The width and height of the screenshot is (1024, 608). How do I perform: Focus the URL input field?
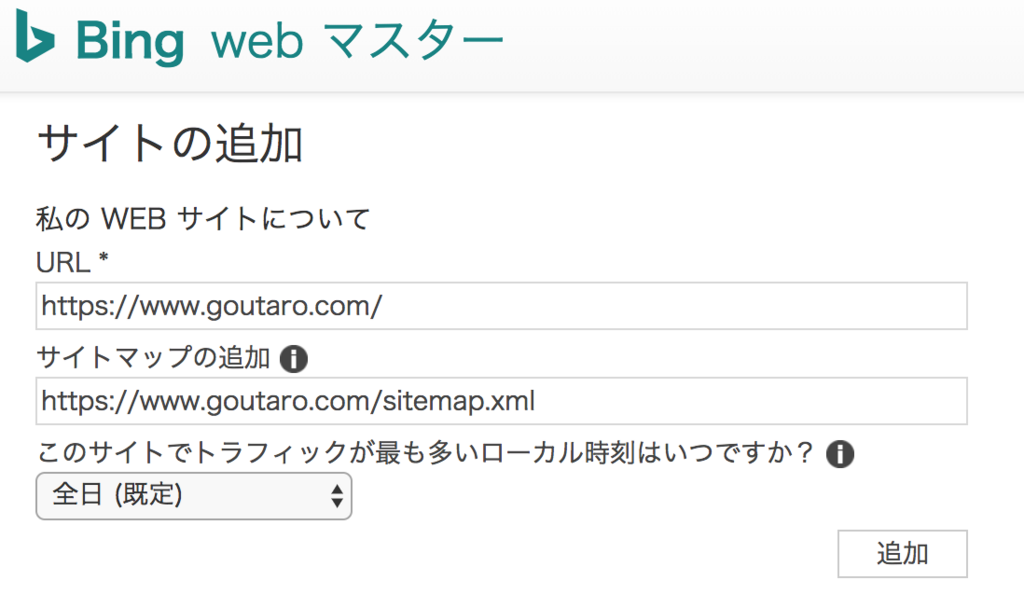[x=501, y=306]
